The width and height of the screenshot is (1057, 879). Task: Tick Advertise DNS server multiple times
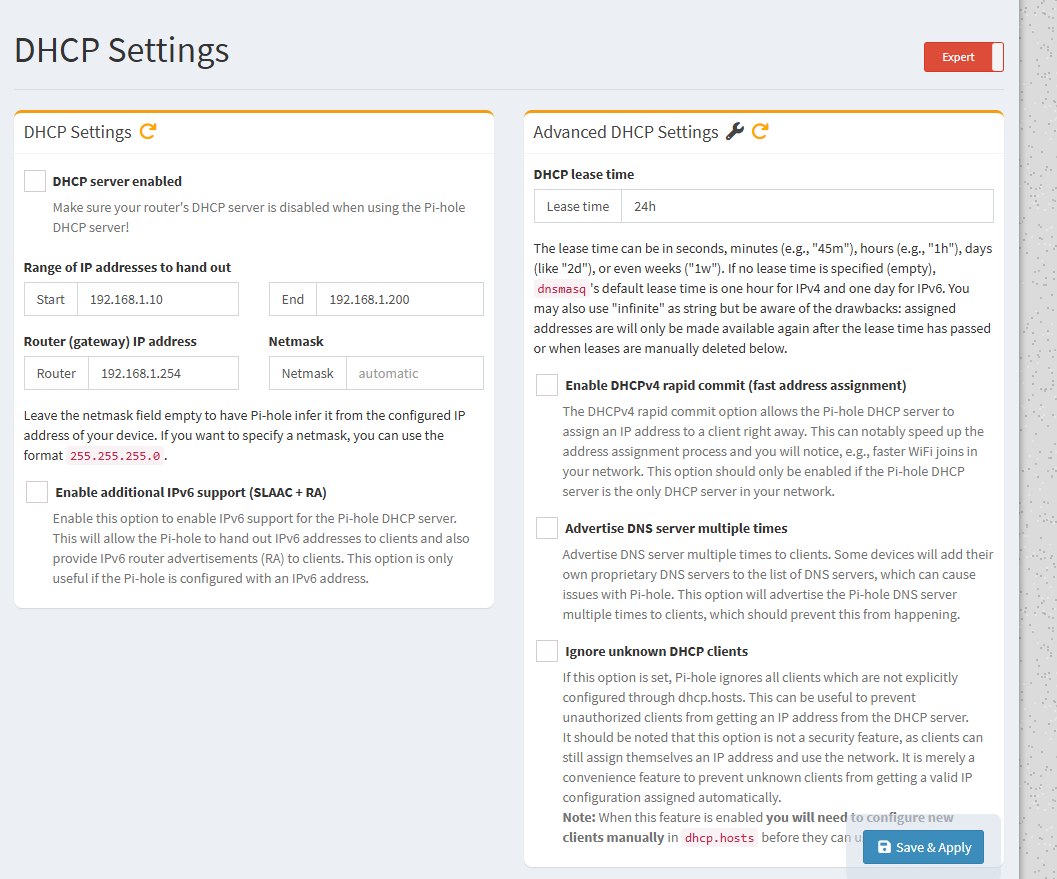point(547,528)
